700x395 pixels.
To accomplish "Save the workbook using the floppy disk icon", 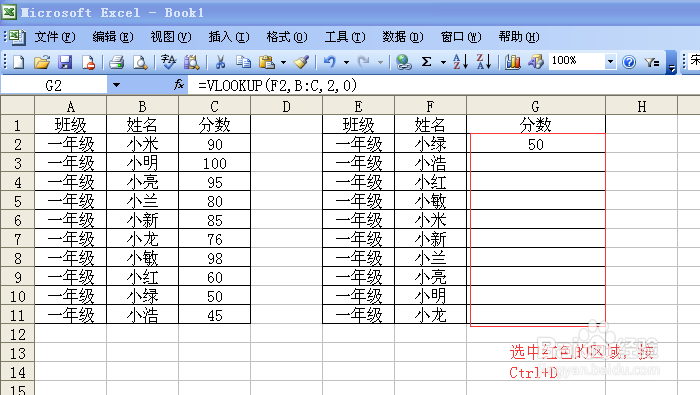I will click(x=65, y=62).
